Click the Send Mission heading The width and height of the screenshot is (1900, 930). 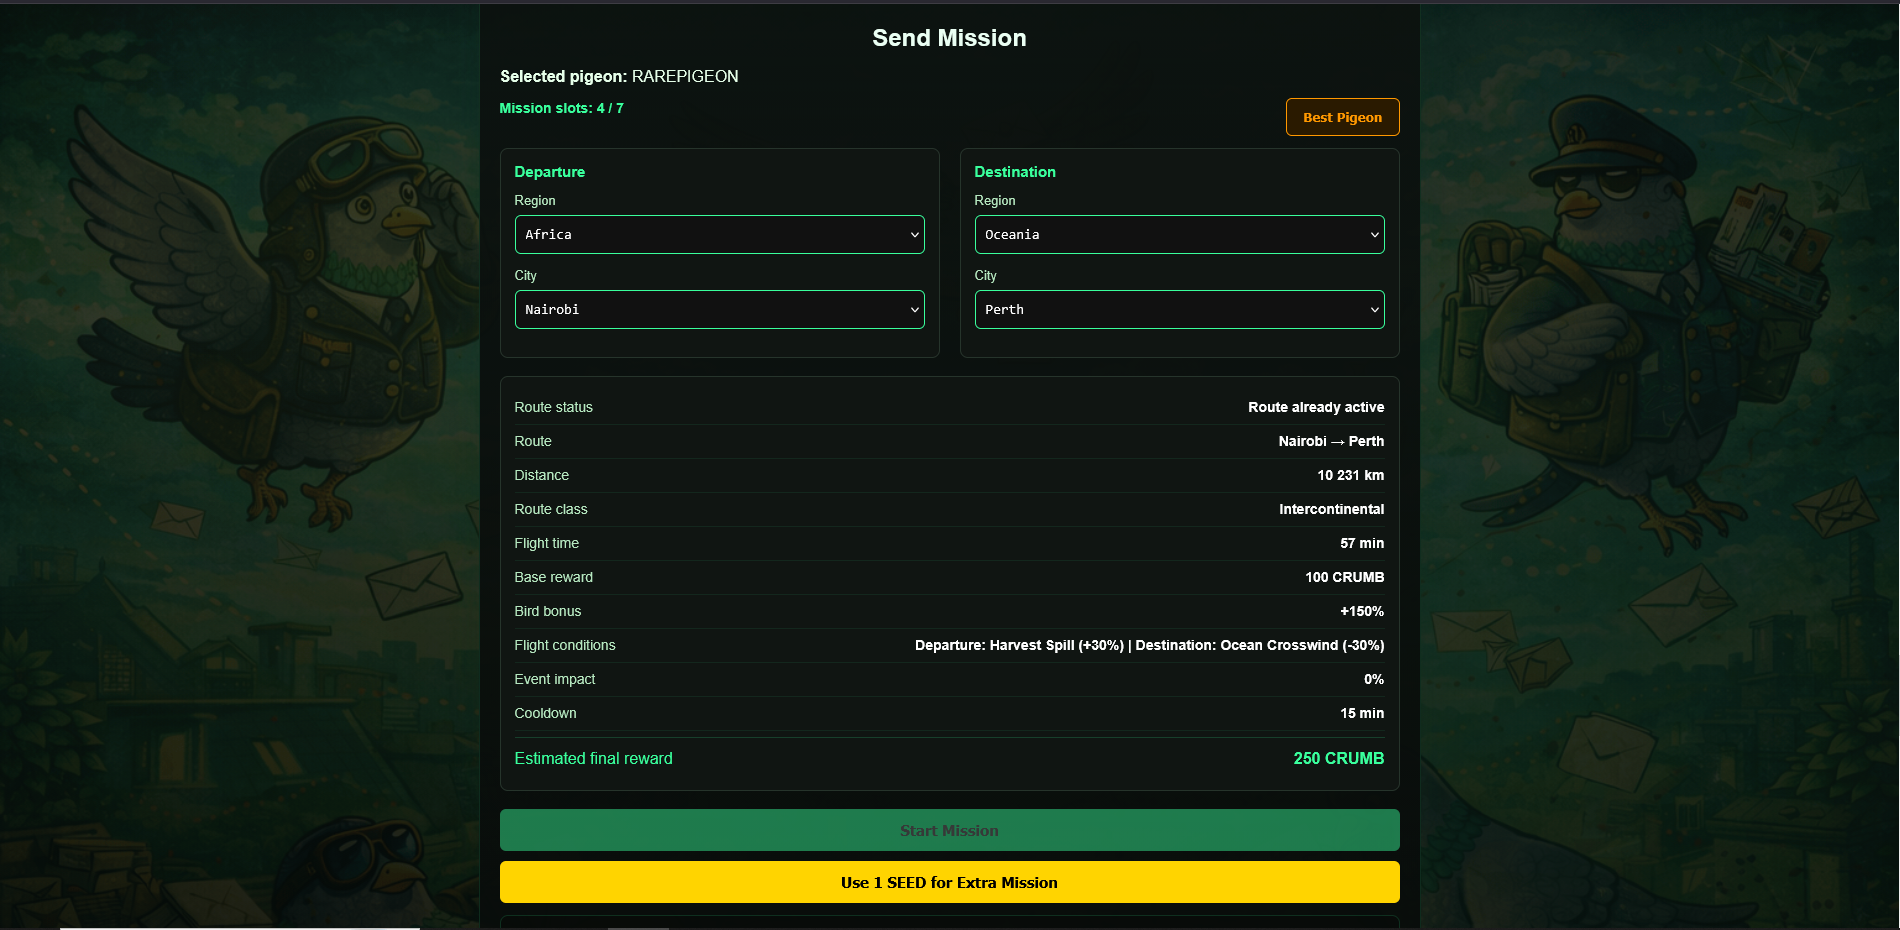click(949, 38)
